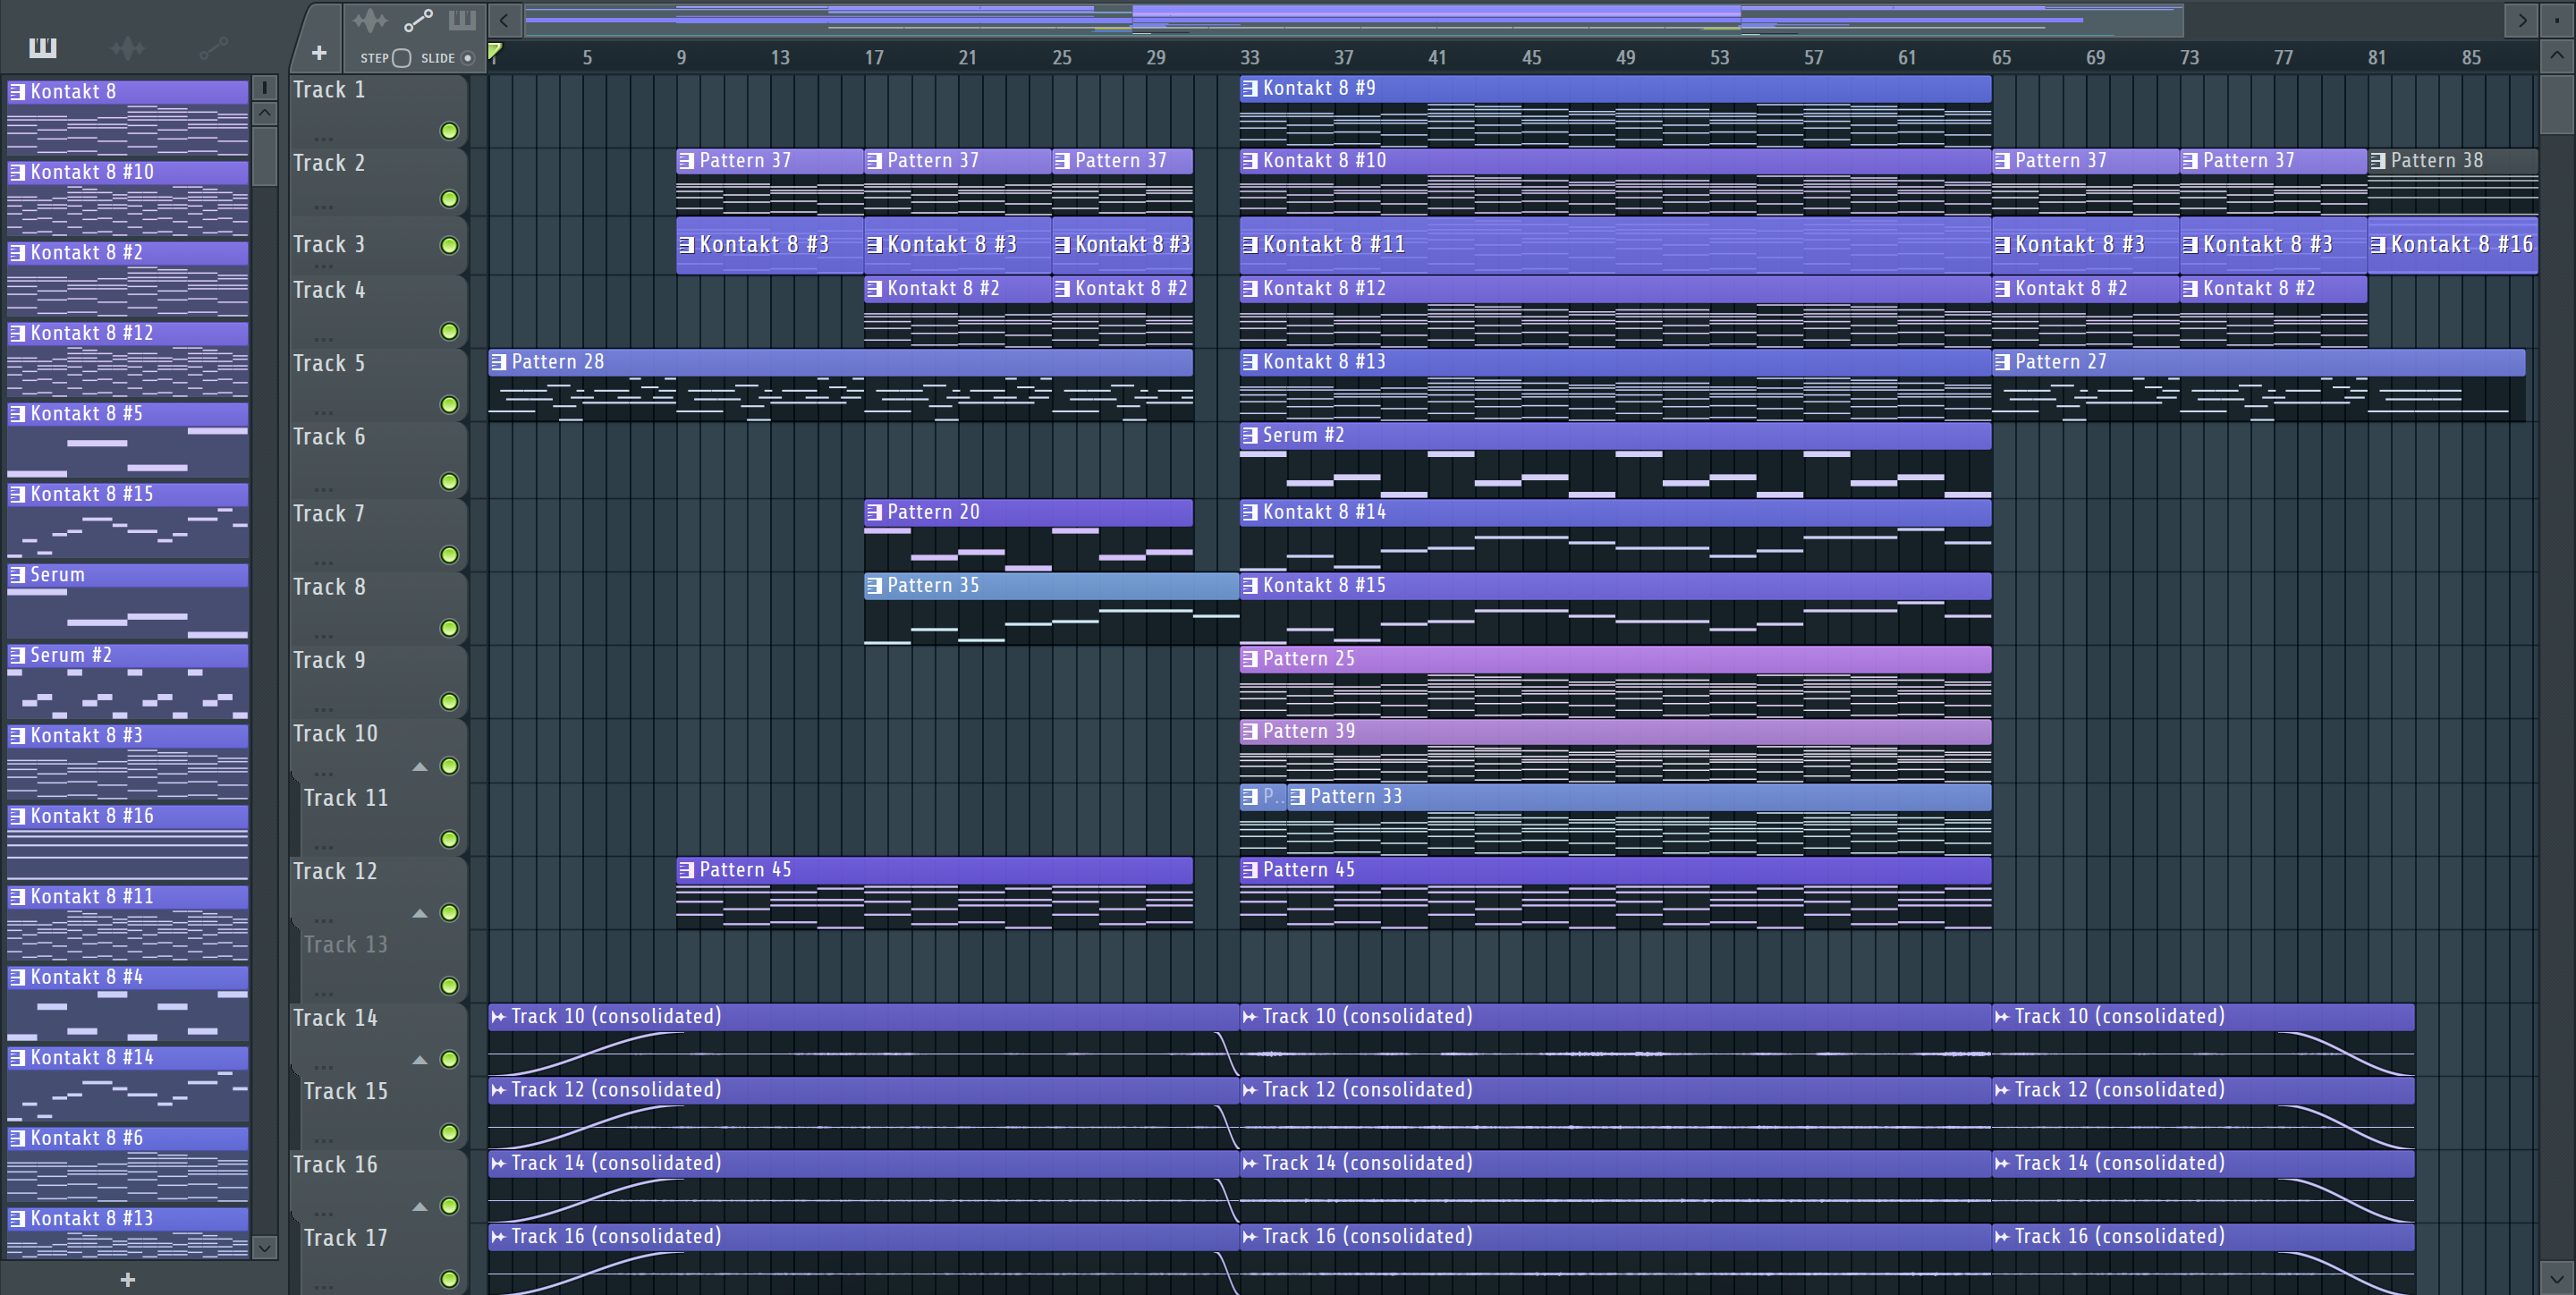Screen dimensions: 2576x1295
Task: Mute Track 1 with its green LED
Action: click(450, 131)
